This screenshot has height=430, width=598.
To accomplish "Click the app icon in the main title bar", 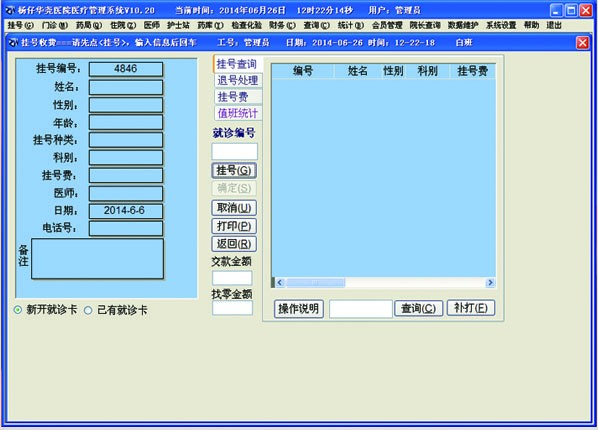I will coord(11,10).
